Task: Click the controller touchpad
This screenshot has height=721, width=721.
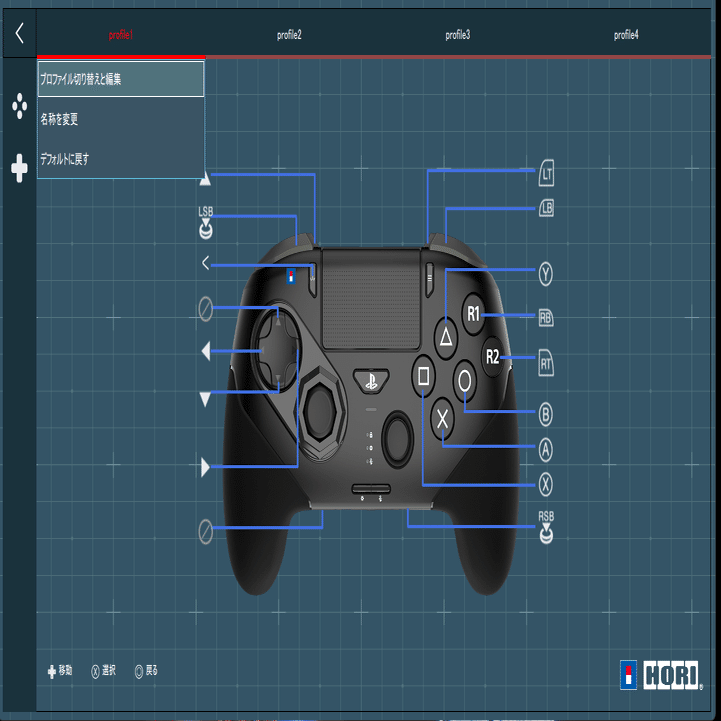Action: point(371,298)
